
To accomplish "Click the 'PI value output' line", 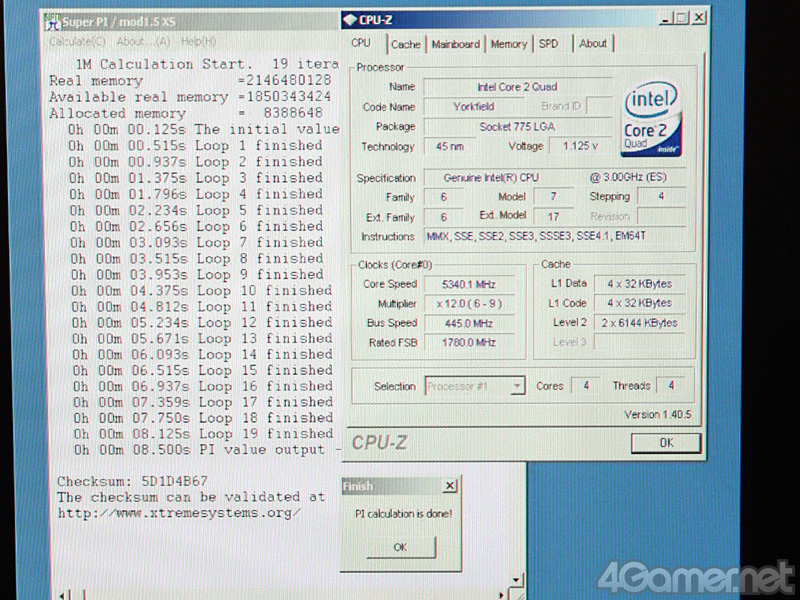I will [205, 449].
